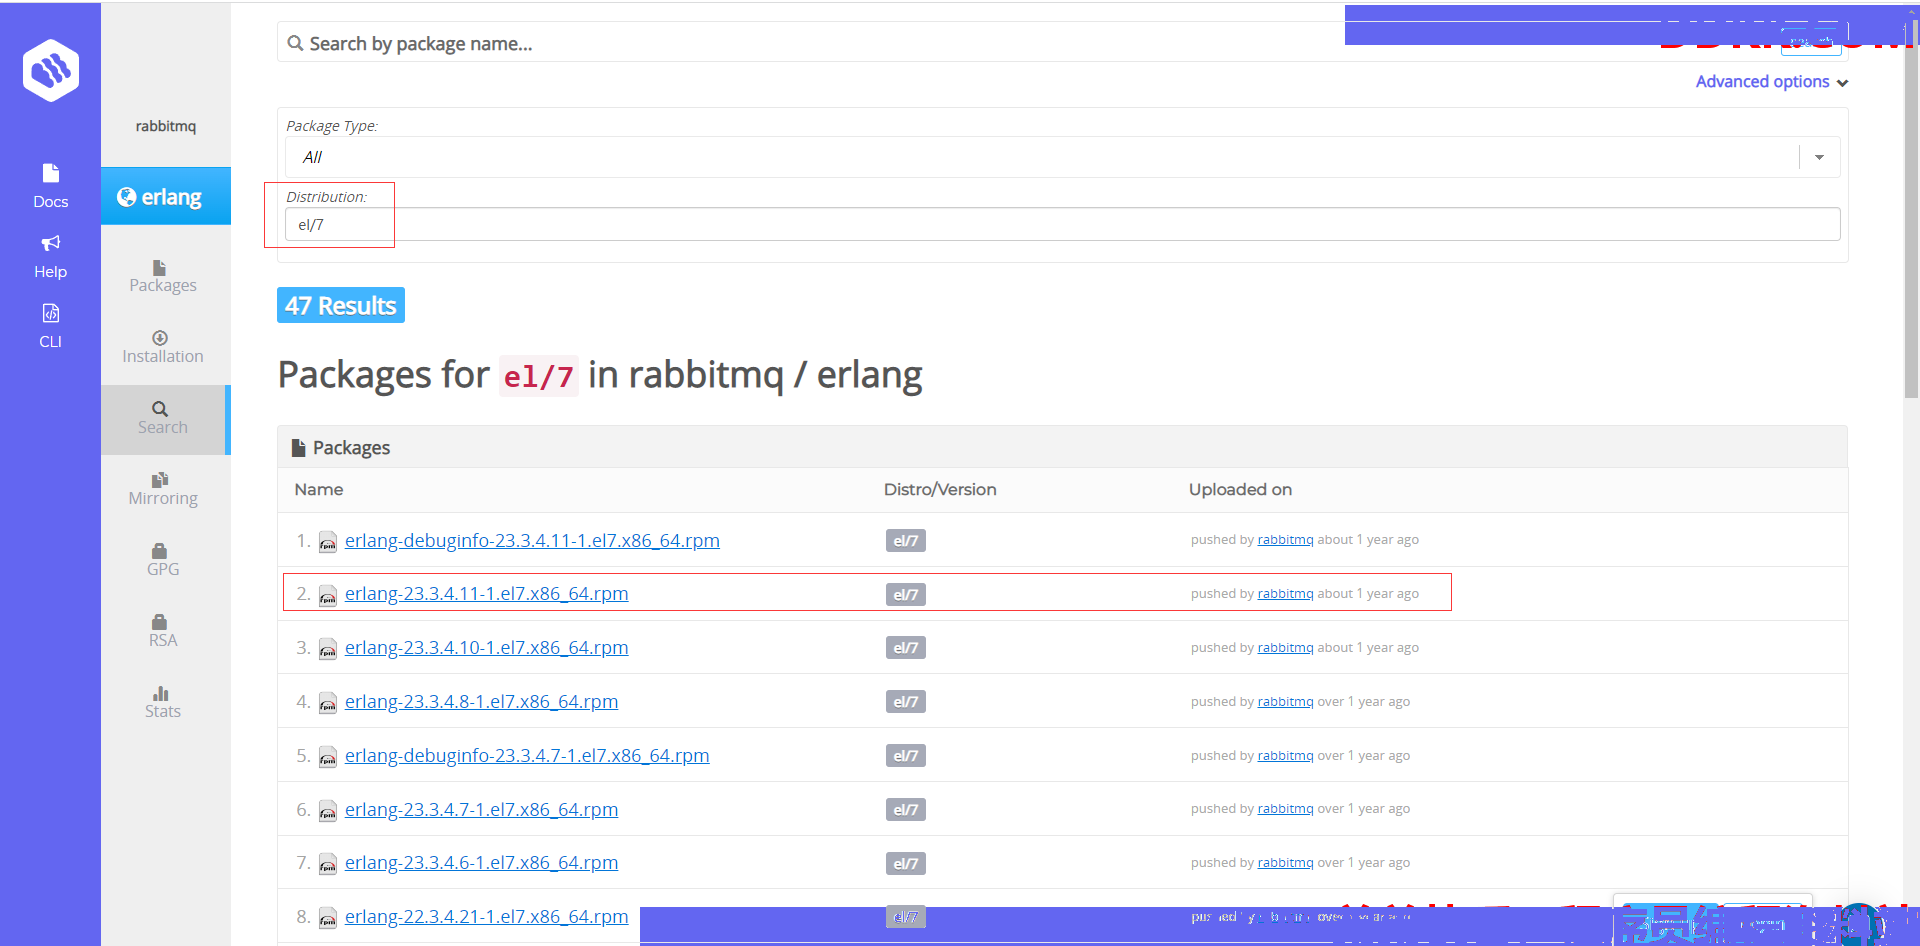This screenshot has width=1920, height=946.
Task: Open erlang-23.3.4.6-1.el7.x86_64.rpm link
Action: 481,862
